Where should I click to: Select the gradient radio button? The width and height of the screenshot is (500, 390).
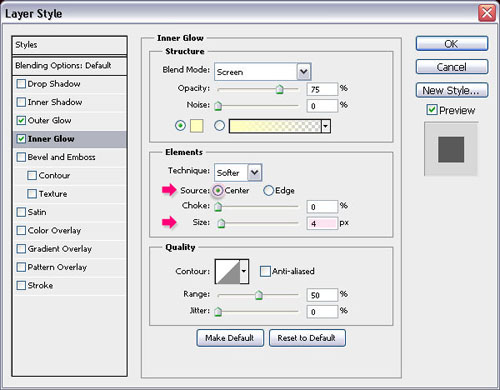[219, 126]
